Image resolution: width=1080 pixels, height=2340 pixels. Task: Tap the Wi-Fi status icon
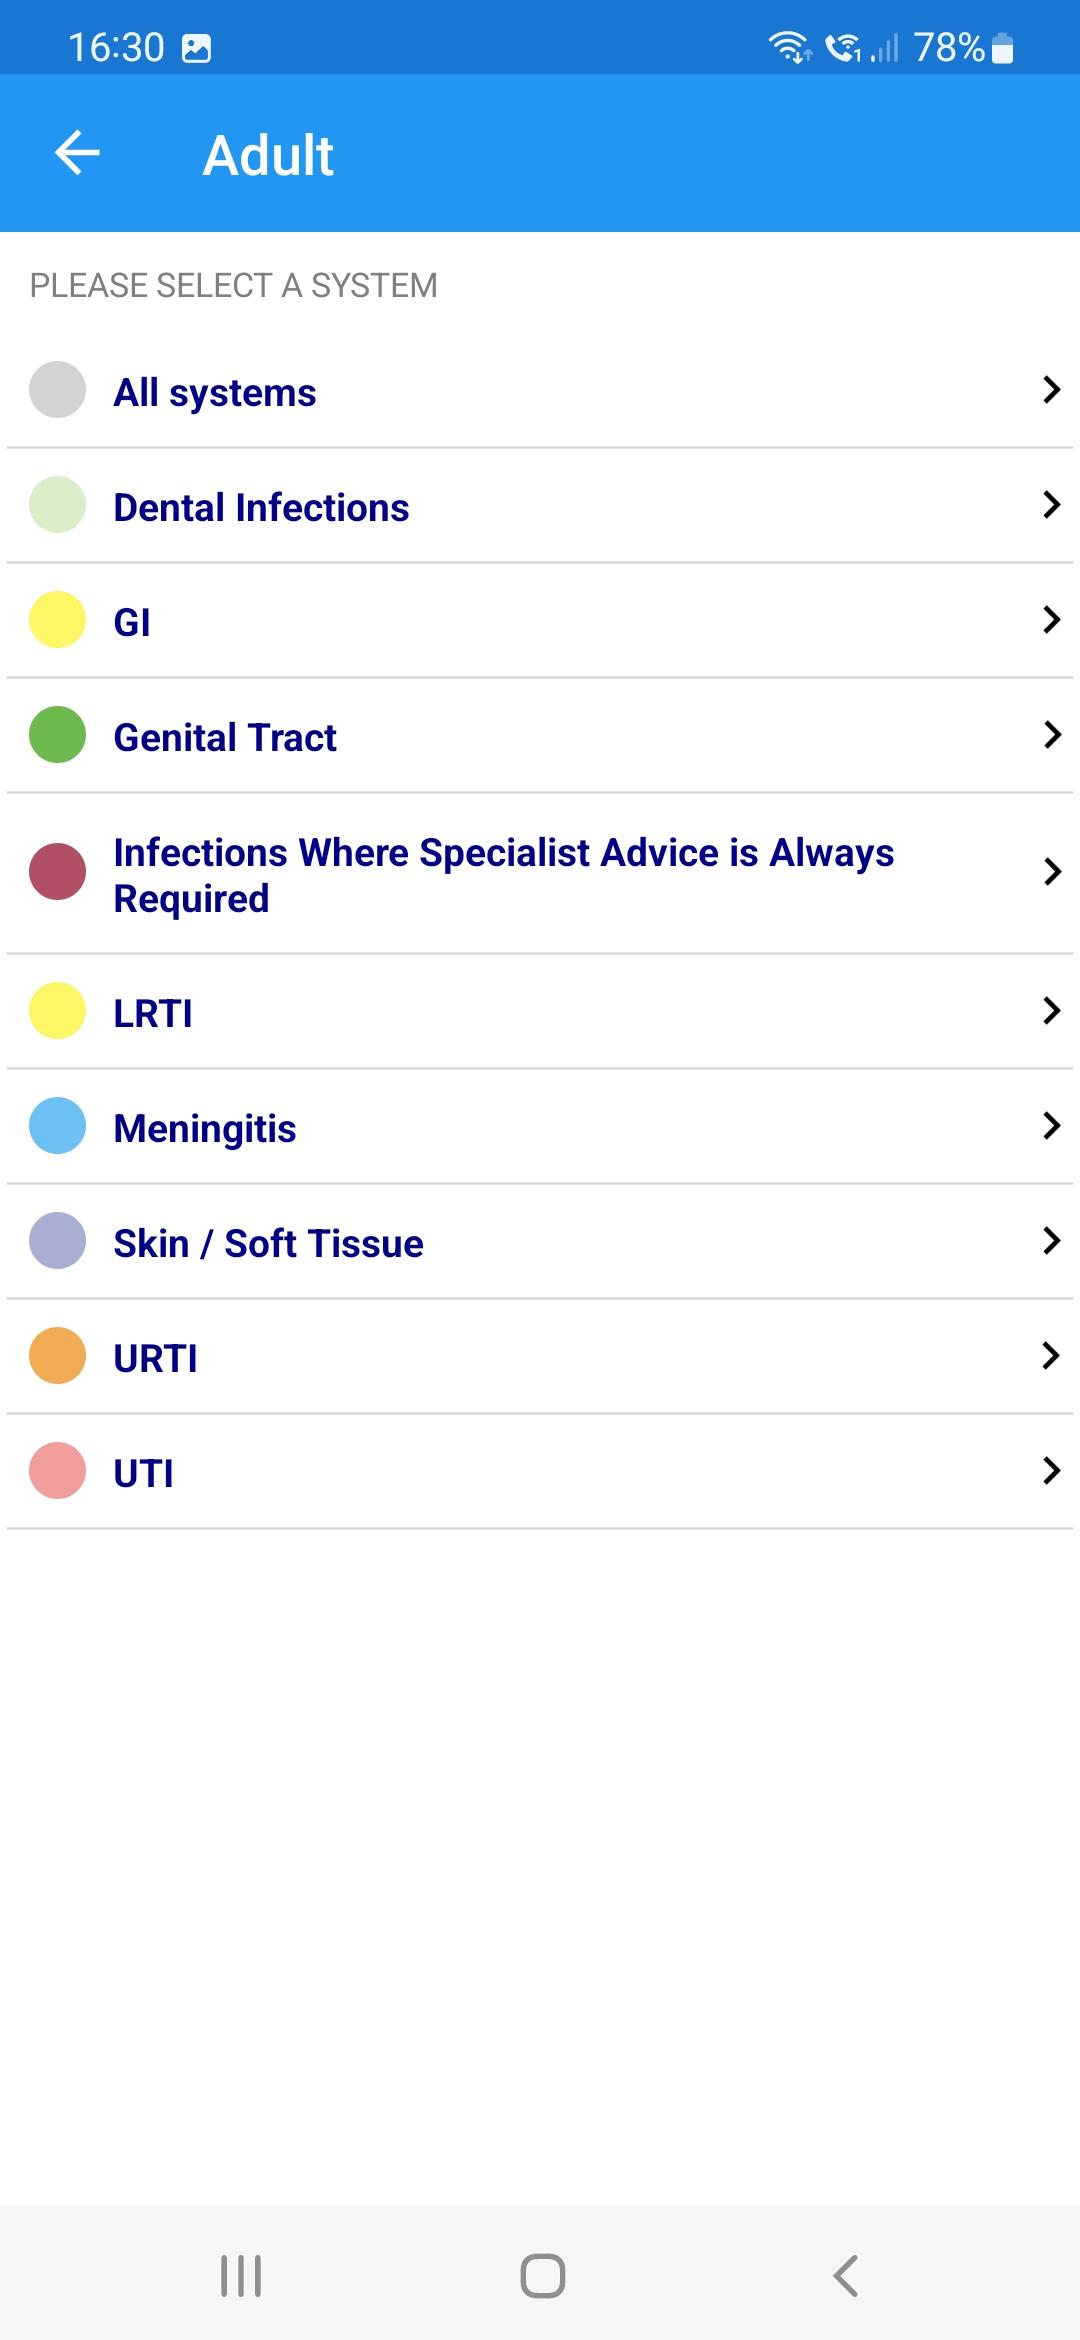coord(790,47)
